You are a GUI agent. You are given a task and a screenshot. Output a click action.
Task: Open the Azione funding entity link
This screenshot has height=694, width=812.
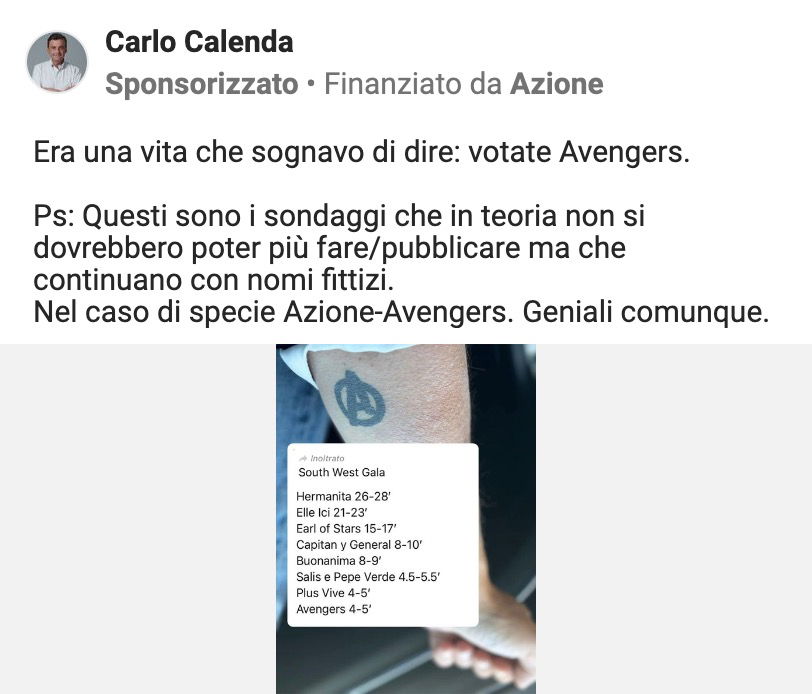[x=557, y=84]
